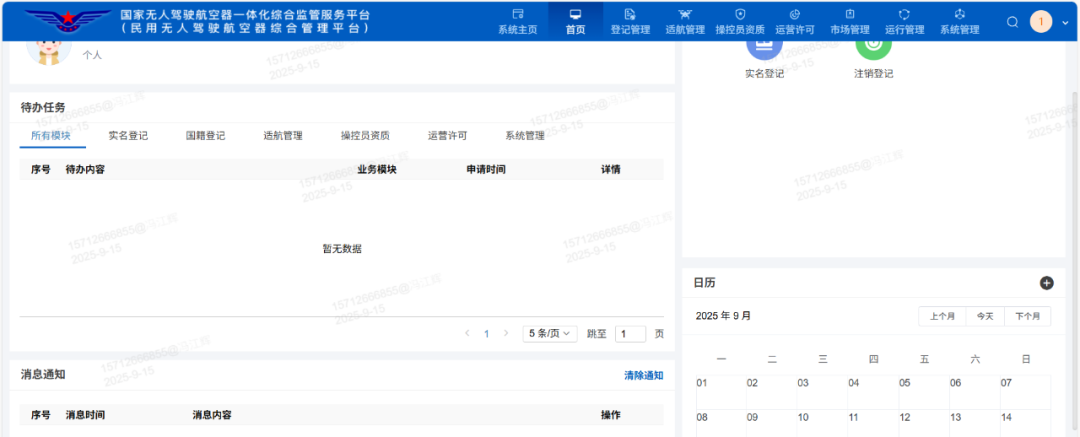Switch to the 运营许可 tab in 待办任务
1080x437 pixels.
(448, 136)
